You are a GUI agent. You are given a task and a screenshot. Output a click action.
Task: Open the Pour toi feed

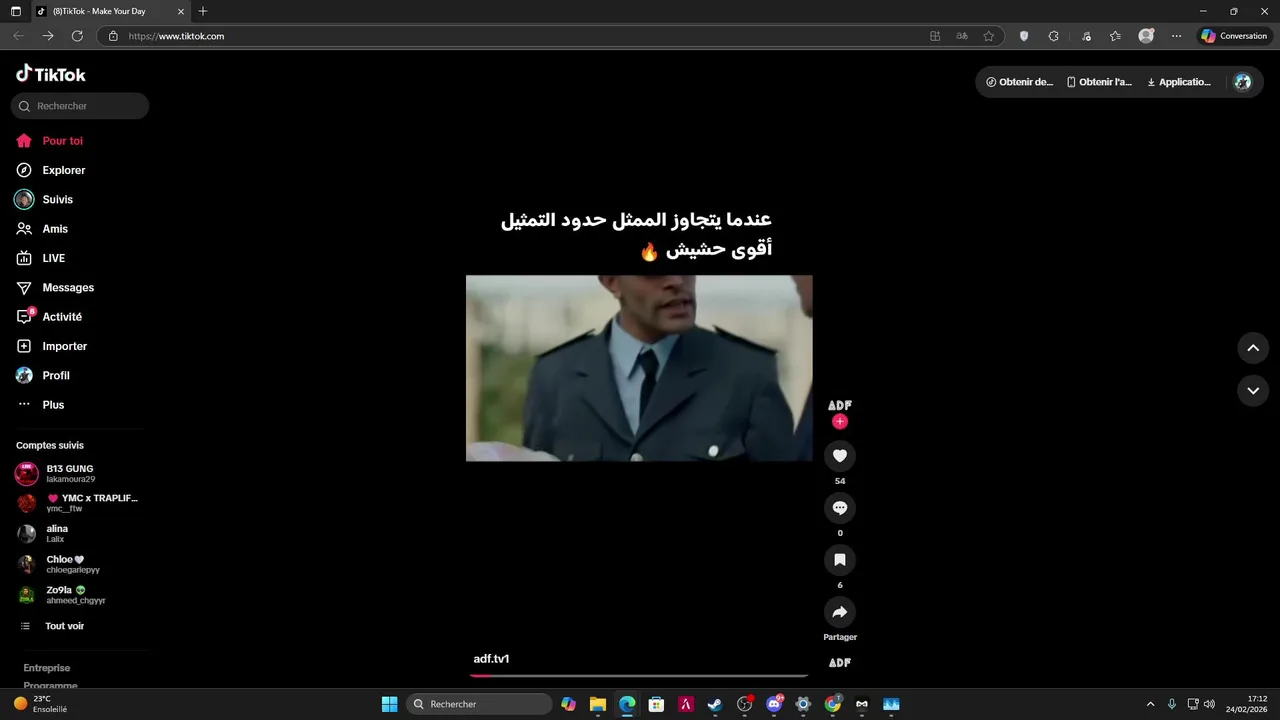[x=62, y=141]
